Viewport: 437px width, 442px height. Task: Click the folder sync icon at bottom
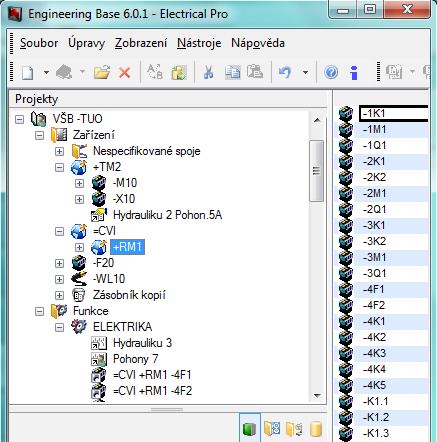point(294,429)
